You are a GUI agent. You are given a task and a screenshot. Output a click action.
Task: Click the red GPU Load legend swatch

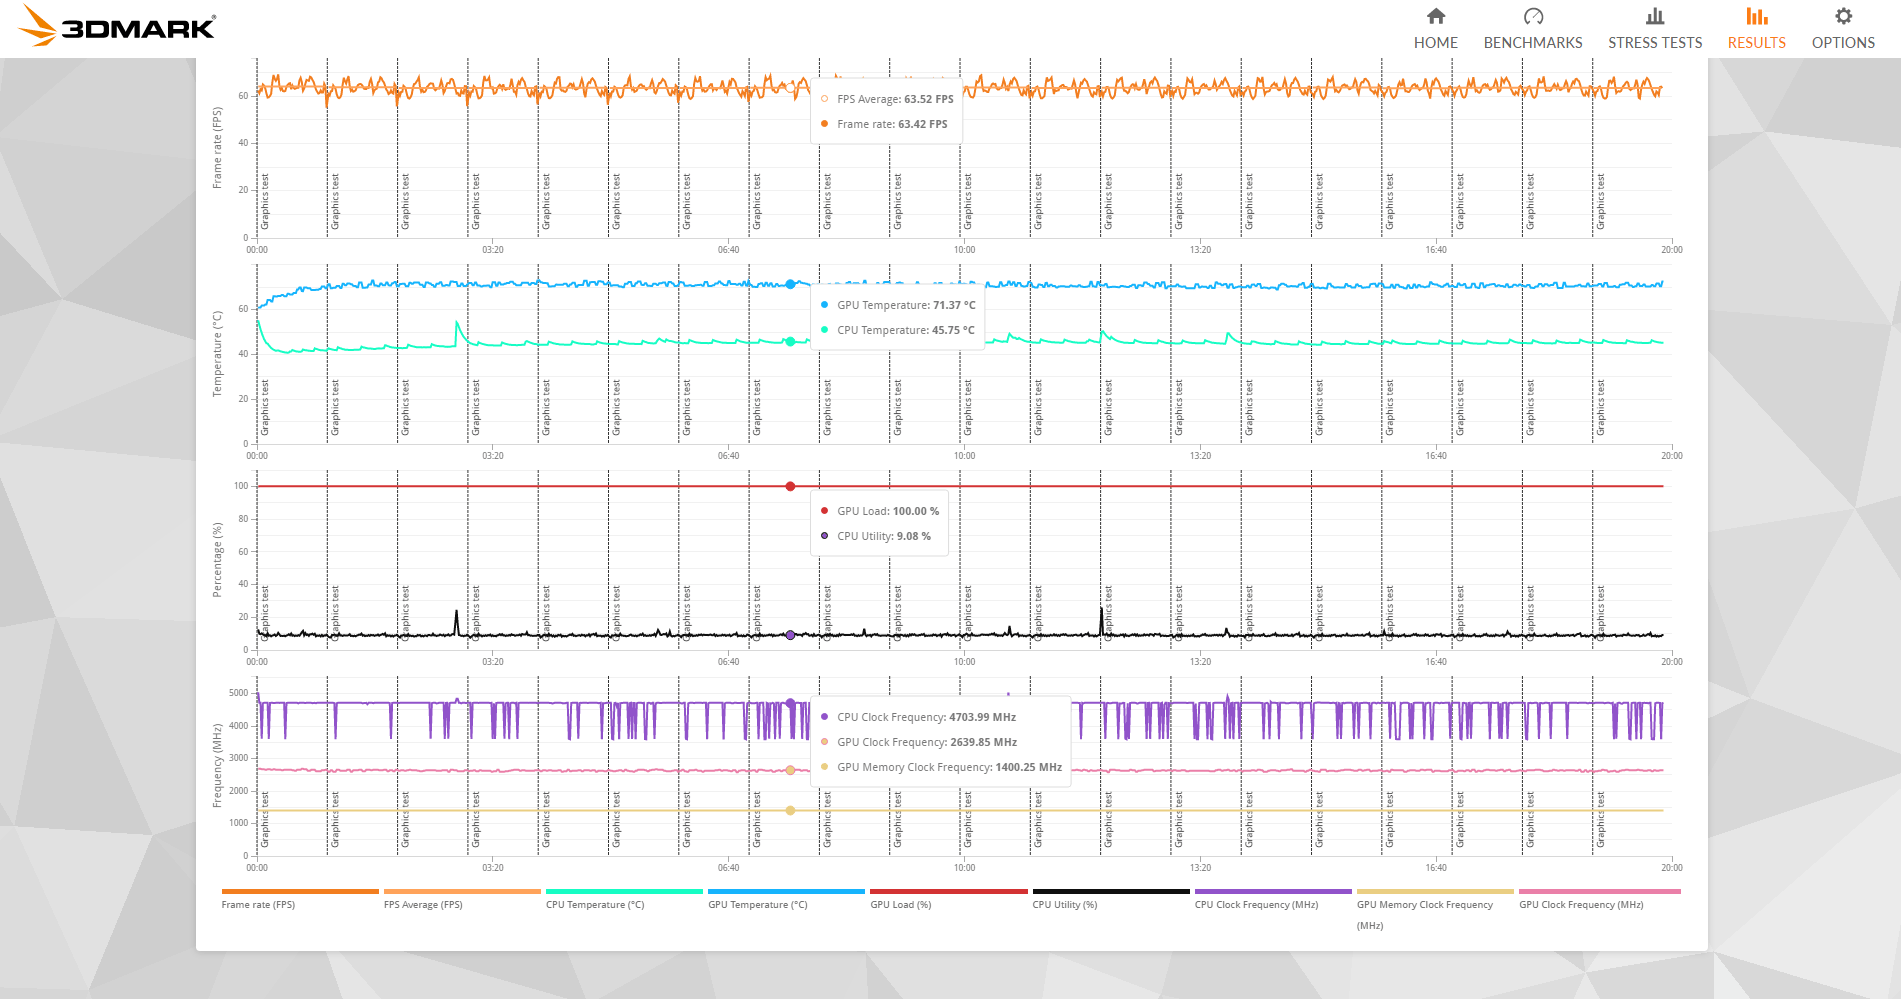tap(948, 891)
